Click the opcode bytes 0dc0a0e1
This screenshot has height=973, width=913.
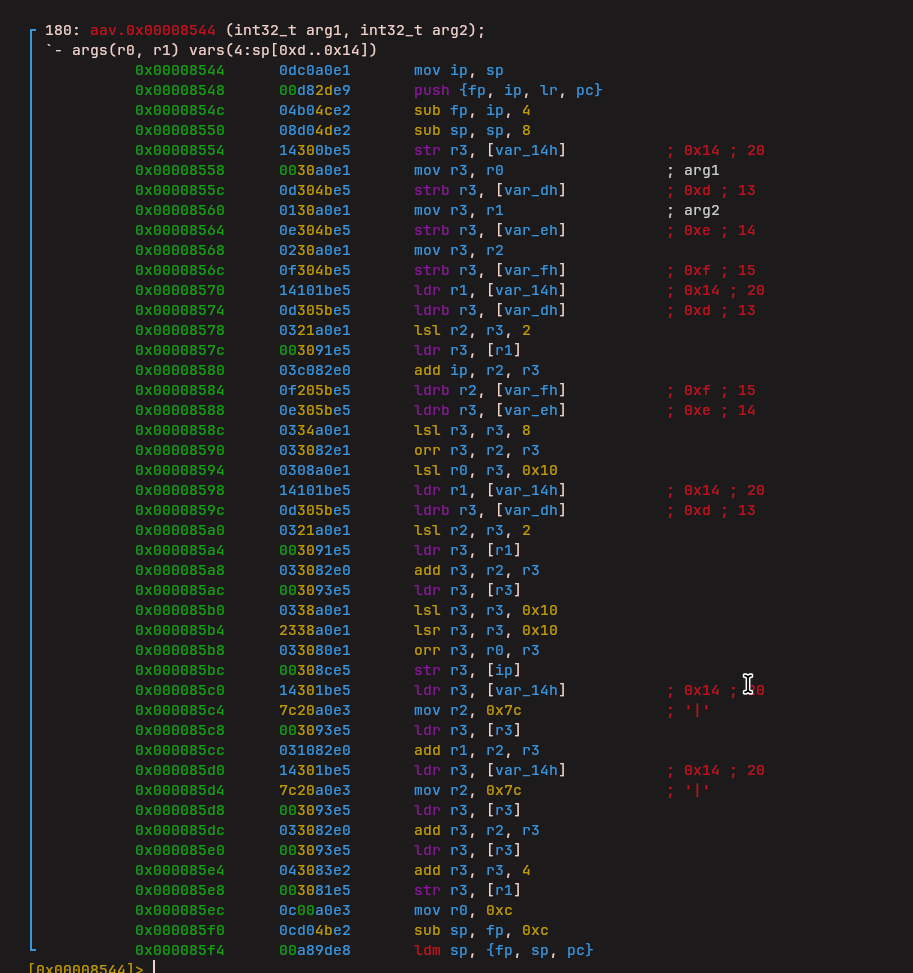pyautogui.click(x=315, y=70)
